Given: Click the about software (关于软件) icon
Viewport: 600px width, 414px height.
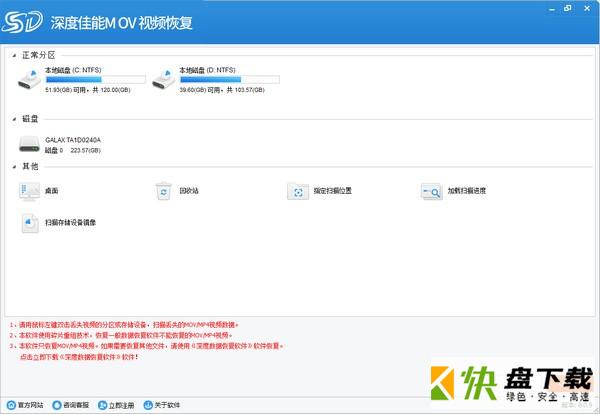Looking at the screenshot, I should (x=148, y=405).
